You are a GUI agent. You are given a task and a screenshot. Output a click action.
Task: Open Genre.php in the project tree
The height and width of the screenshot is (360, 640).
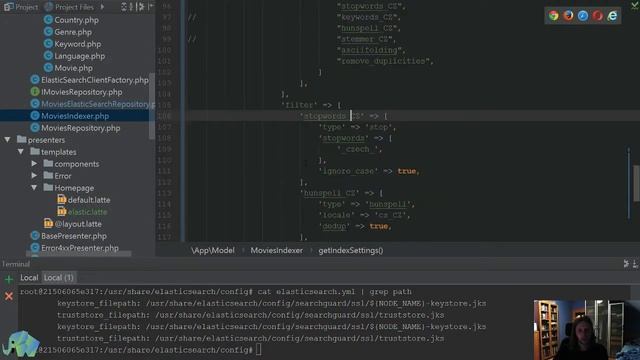pos(73,32)
